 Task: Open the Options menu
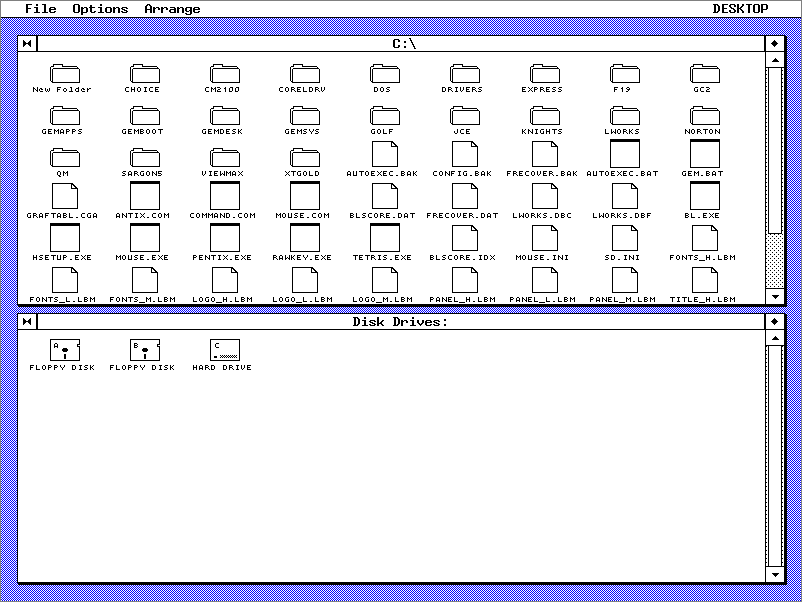(x=100, y=8)
